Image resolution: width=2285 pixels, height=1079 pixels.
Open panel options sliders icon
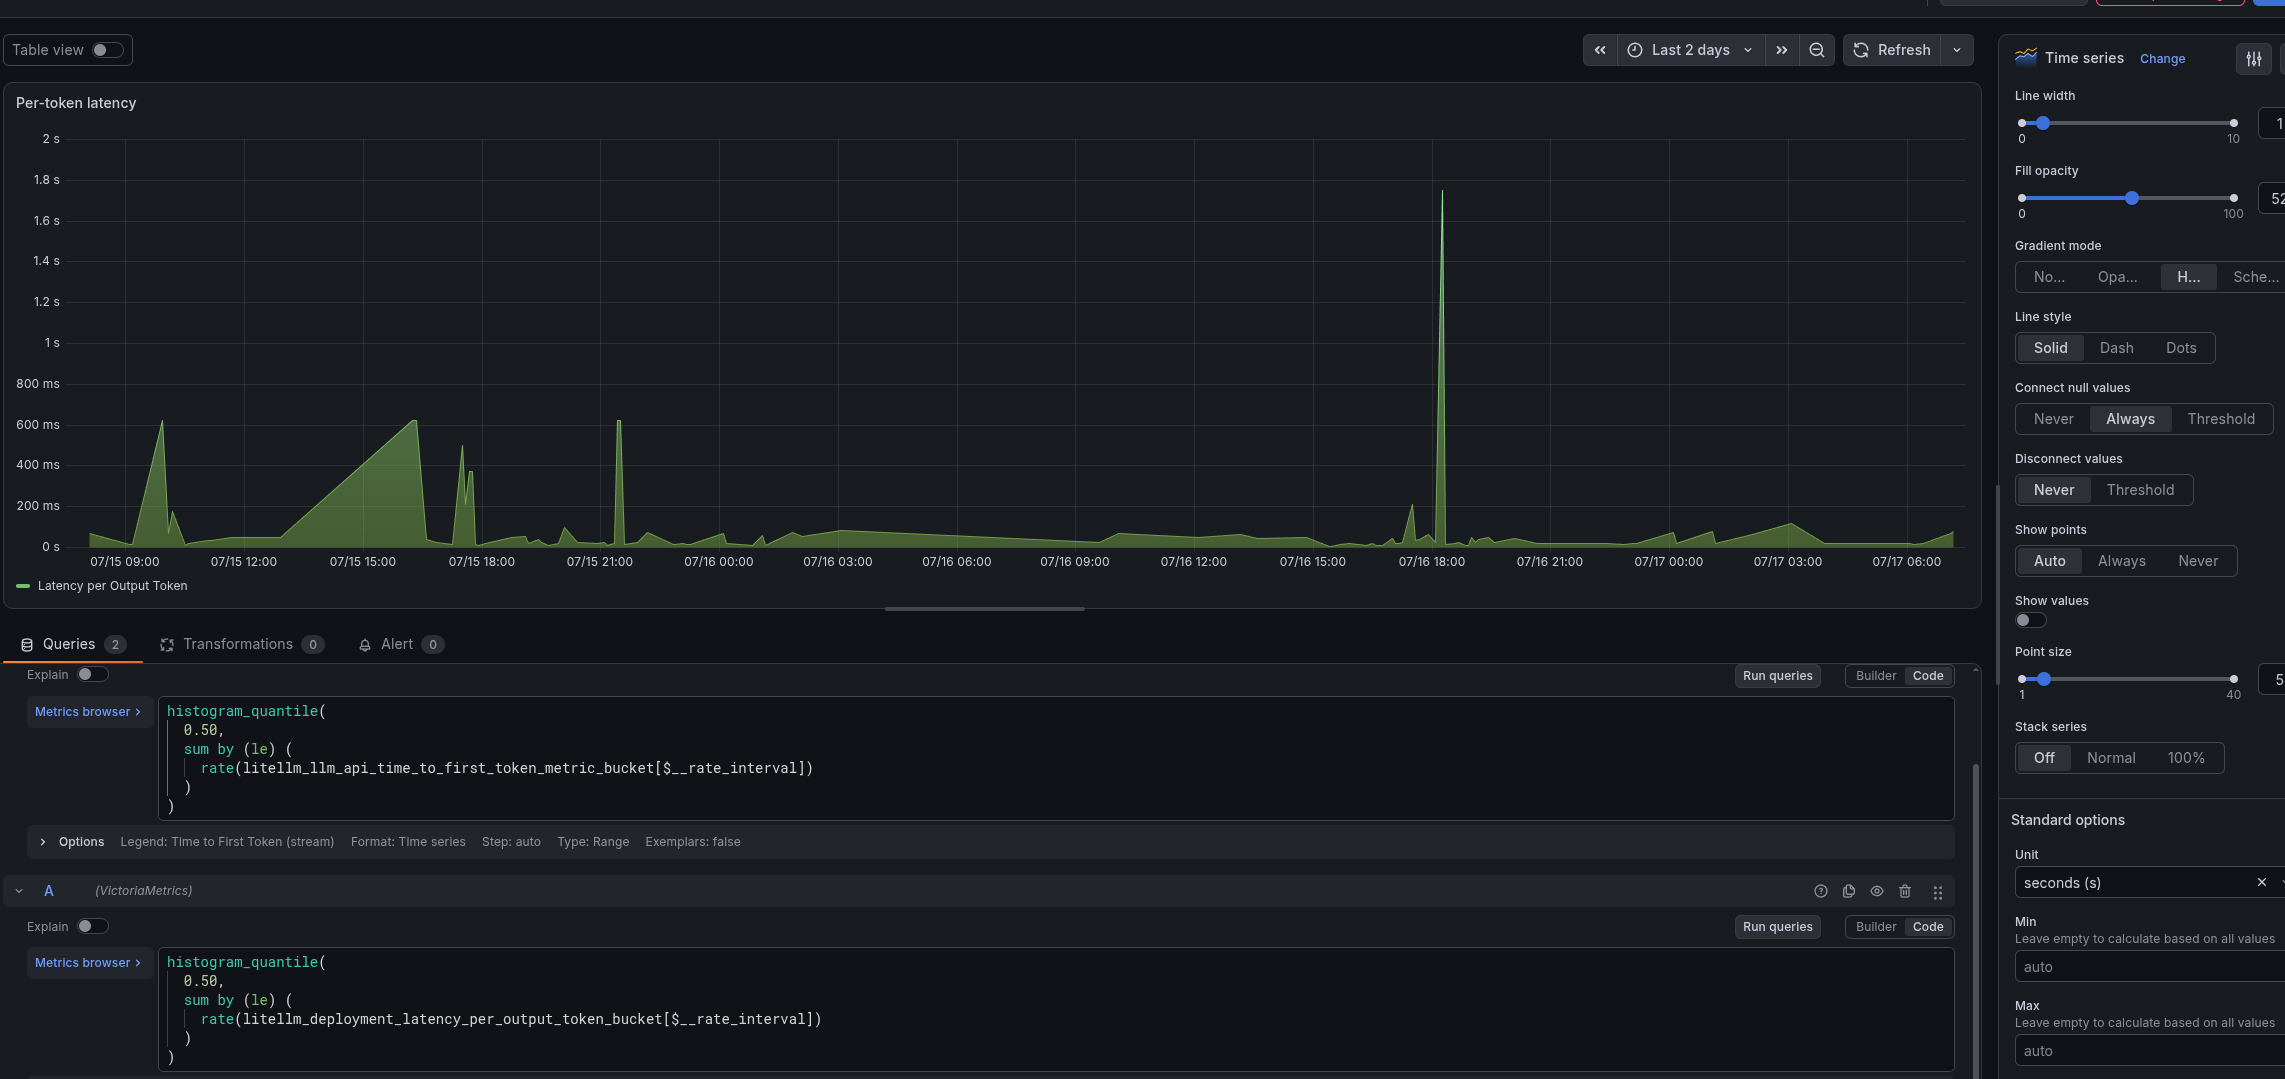[x=2254, y=59]
